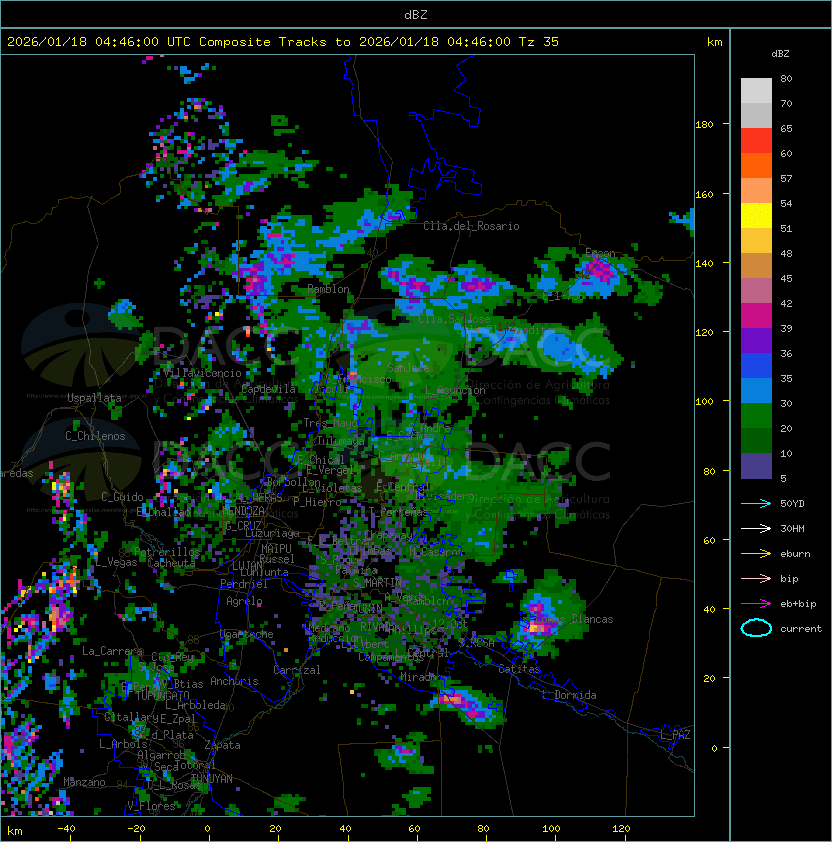Select the purple 36-39 dBZ swatch
This screenshot has width=832, height=842.
coord(756,340)
